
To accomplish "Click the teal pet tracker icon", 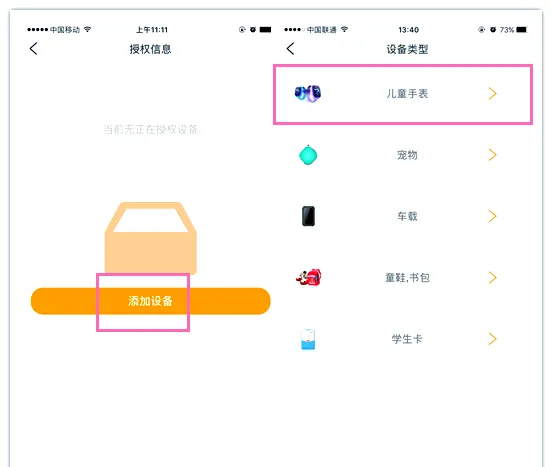I will click(x=308, y=155).
